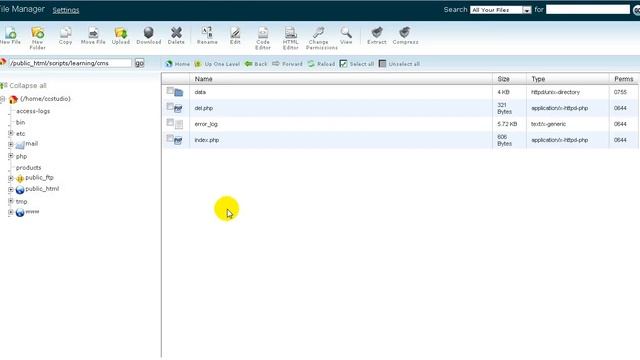Sort by the Name column header
Viewport: 640px width, 360px height.
tap(203, 79)
